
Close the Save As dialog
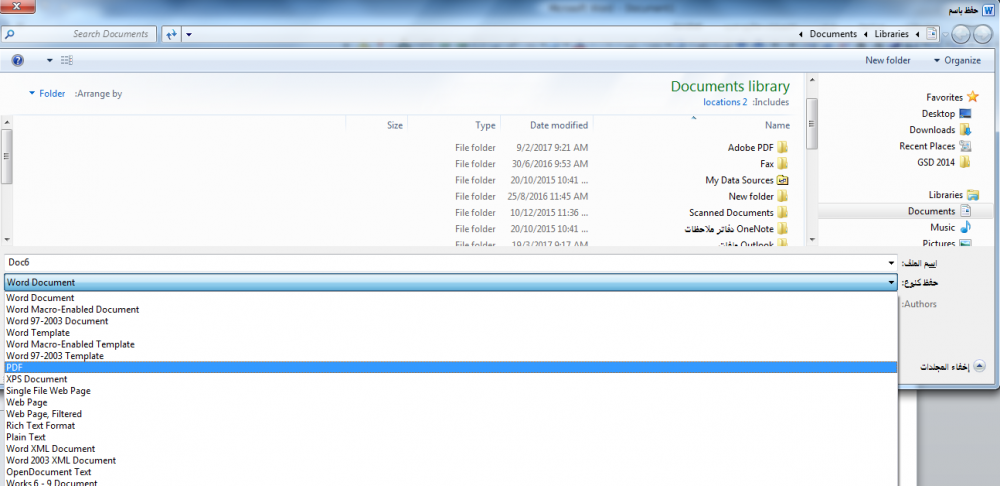(x=16, y=8)
